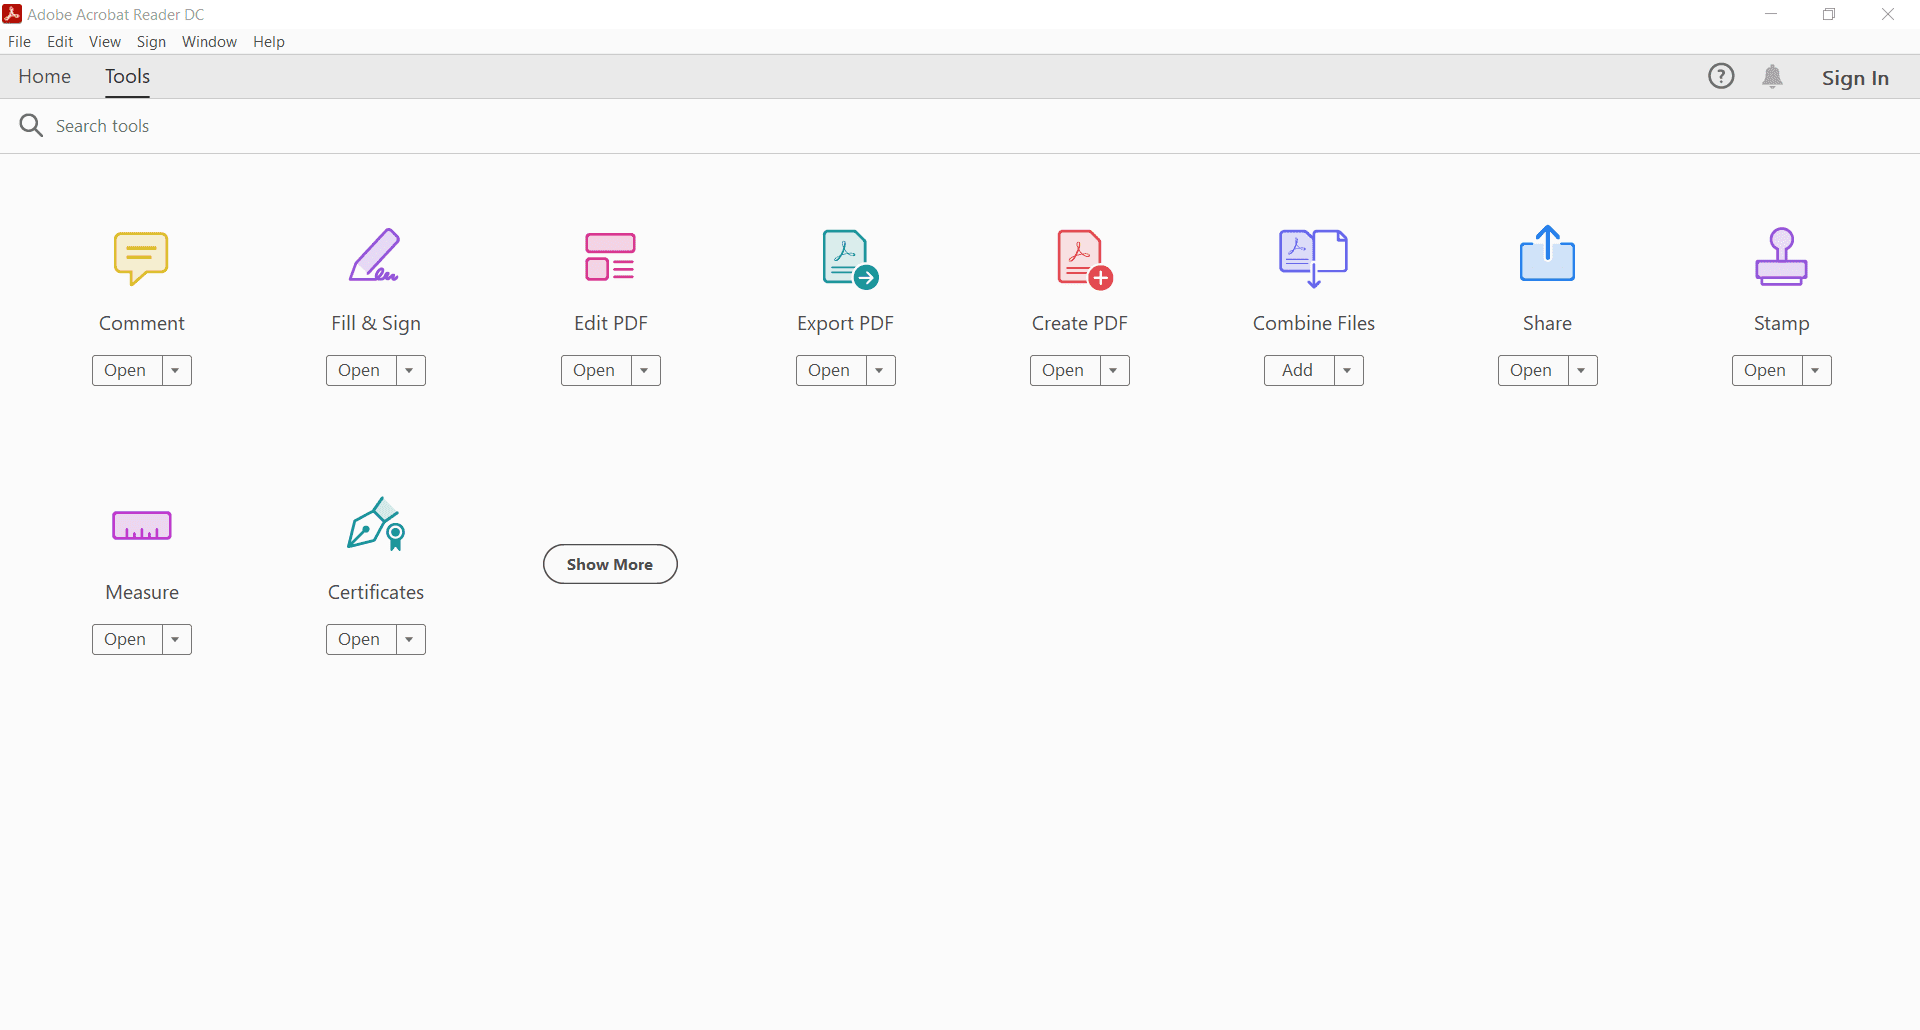Click the Edit PDF layout icon
The image size is (1920, 1030).
pyautogui.click(x=610, y=257)
